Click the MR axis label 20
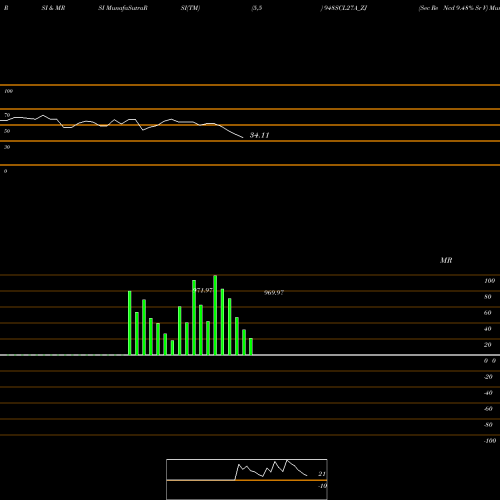Image resolution: width=500 pixels, height=500 pixels. (488, 345)
